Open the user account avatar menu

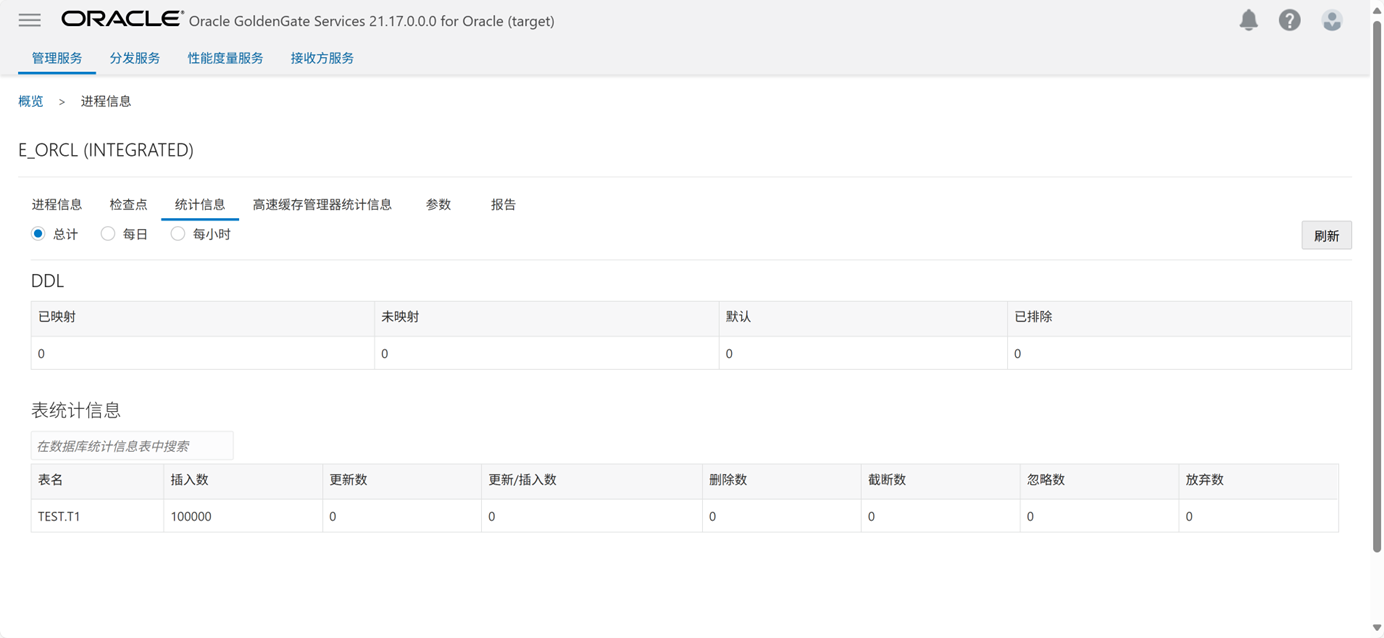tap(1331, 20)
